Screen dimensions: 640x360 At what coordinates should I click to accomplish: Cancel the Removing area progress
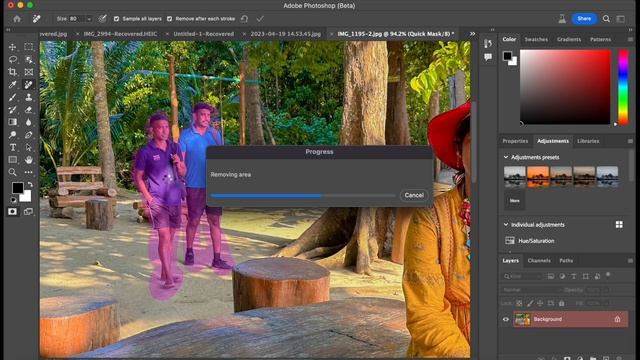click(414, 195)
